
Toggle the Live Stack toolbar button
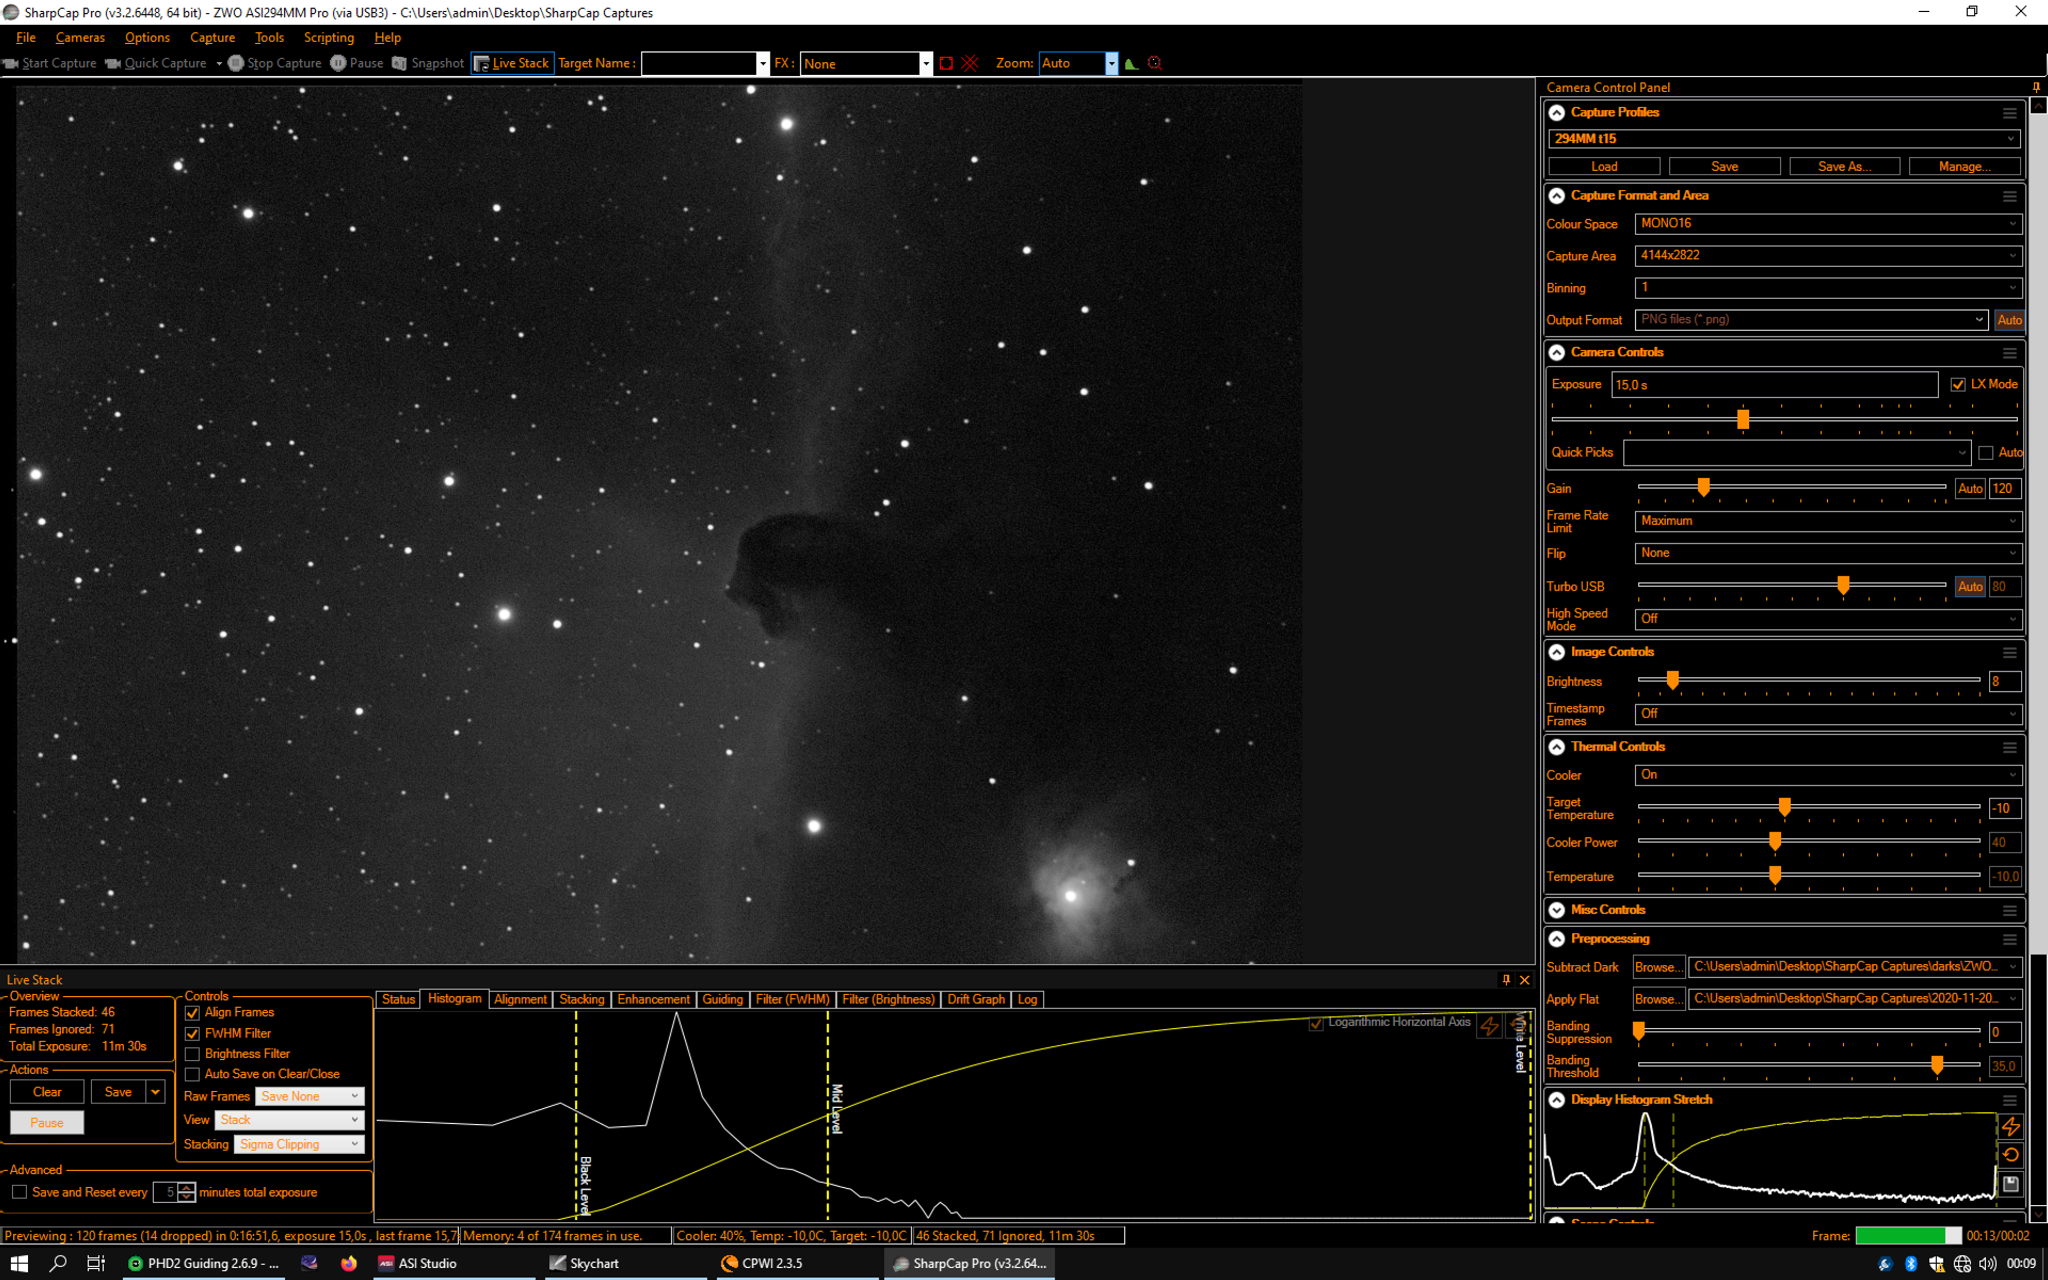click(512, 63)
